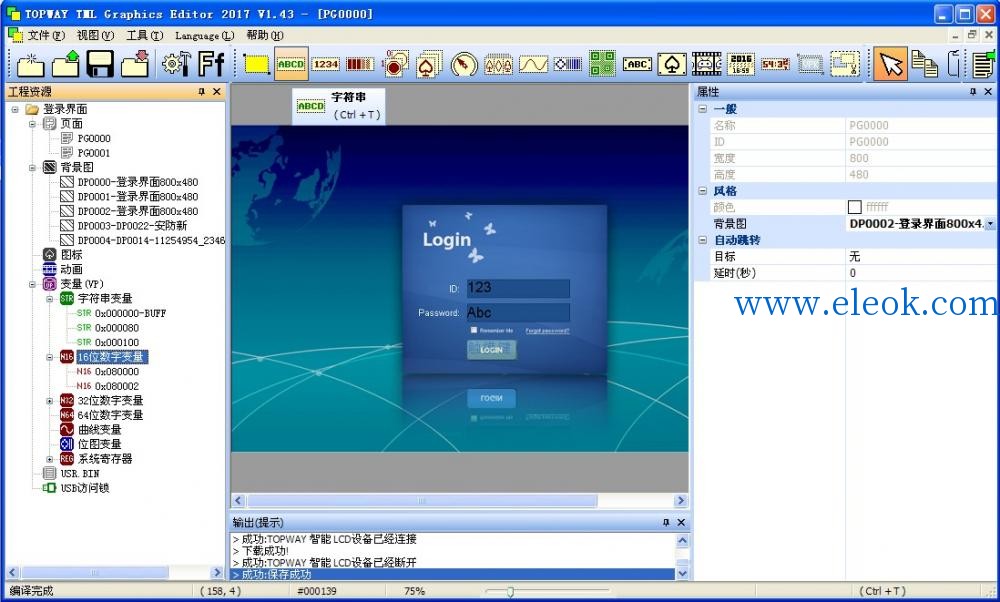Click the 颜色 white color swatch
This screenshot has height=602, width=1000.
coord(855,207)
